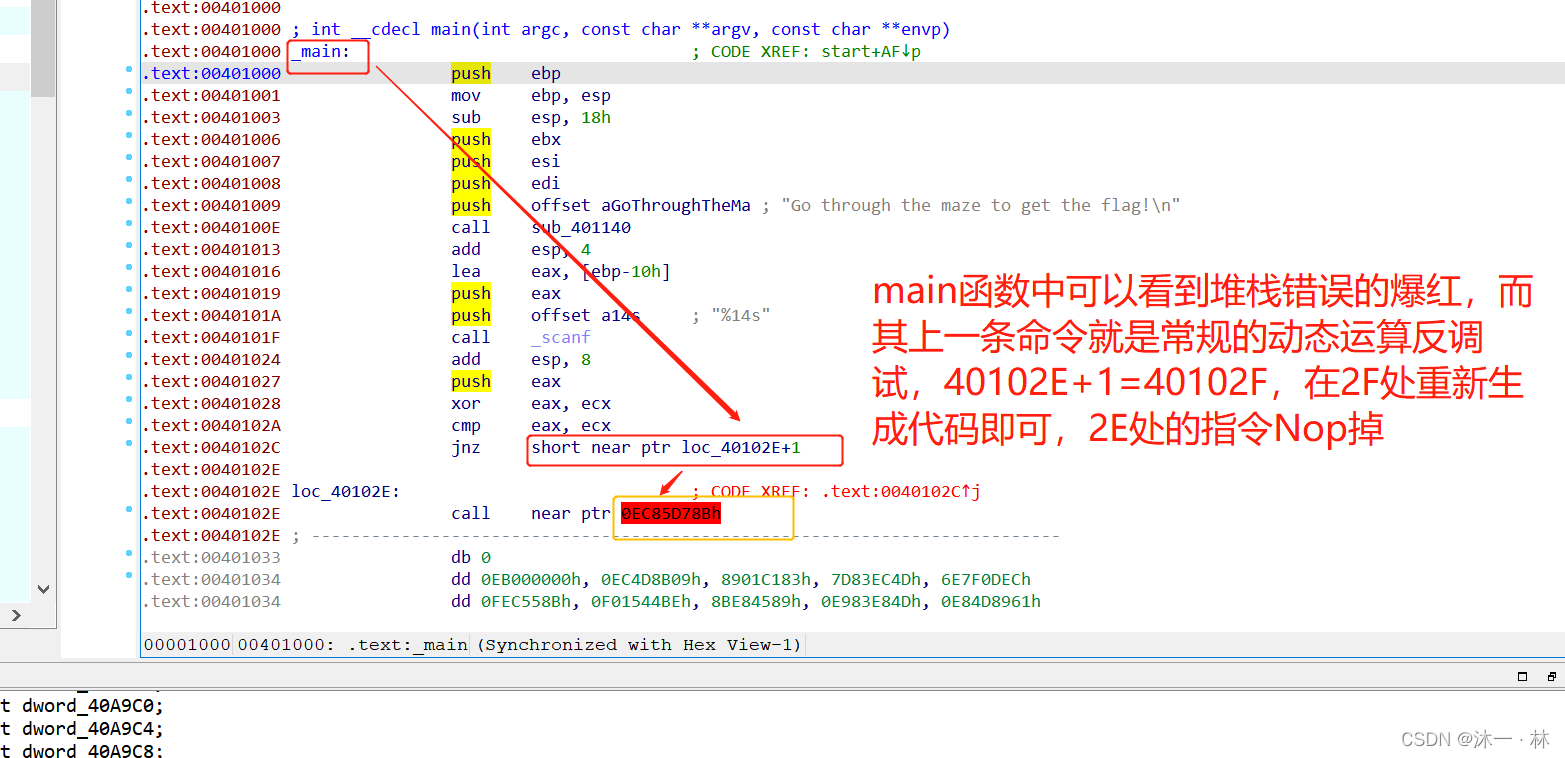Select the _main: label
The height and width of the screenshot is (758, 1565).
click(x=321, y=51)
